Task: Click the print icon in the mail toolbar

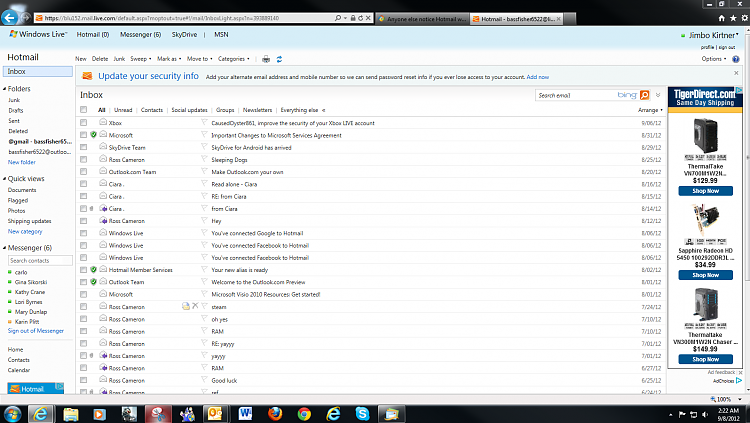Action: pyautogui.click(x=266, y=59)
